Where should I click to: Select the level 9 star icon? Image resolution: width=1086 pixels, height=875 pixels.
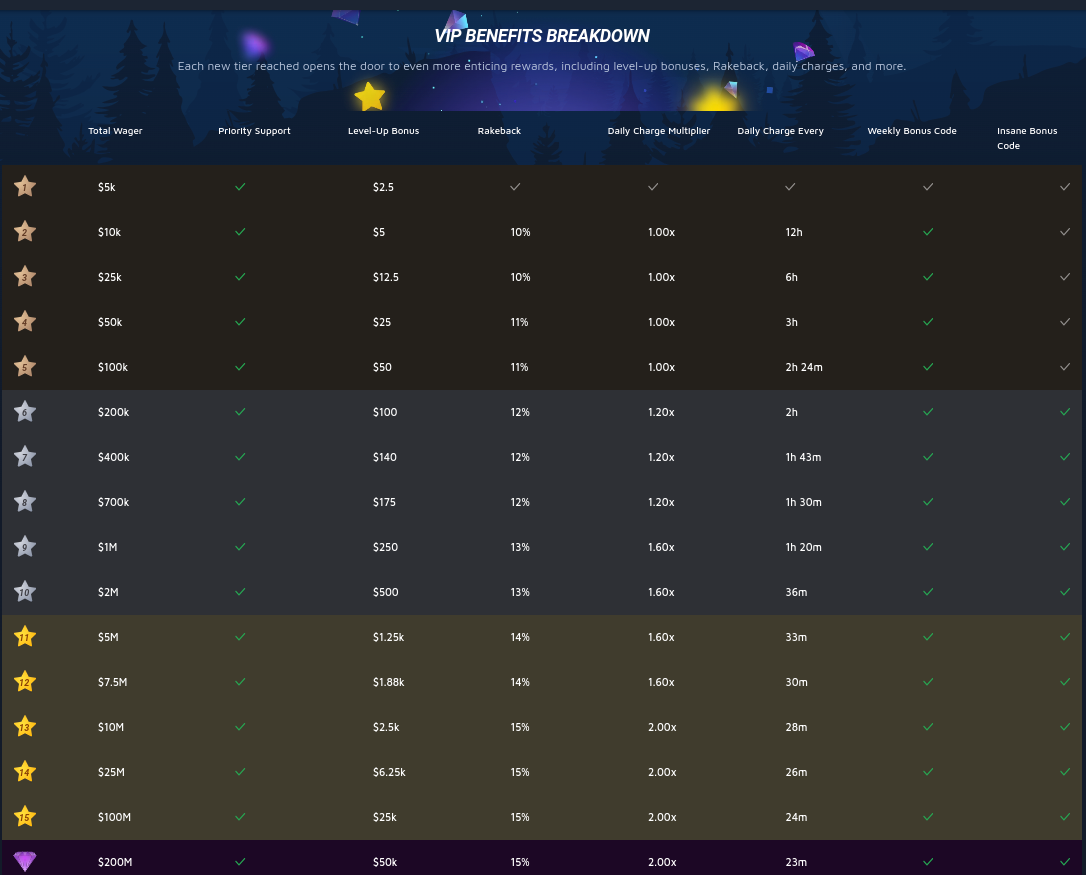point(25,546)
